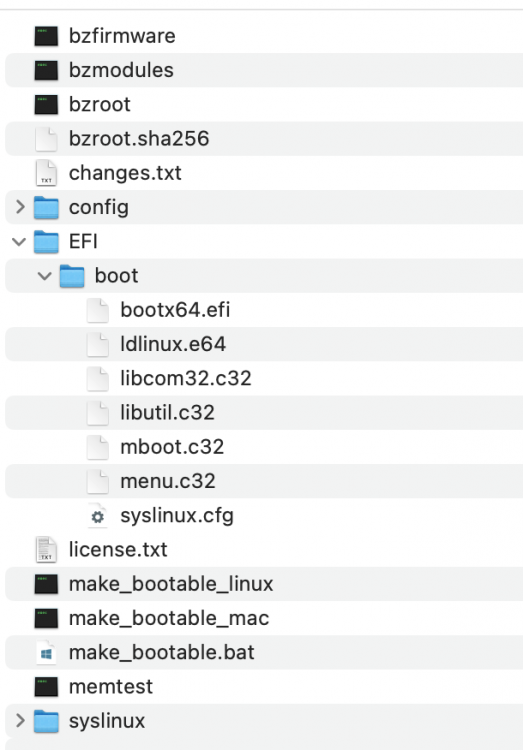The height and width of the screenshot is (750, 523).
Task: Collapse the boot subfolder chevron
Action: coord(45,276)
